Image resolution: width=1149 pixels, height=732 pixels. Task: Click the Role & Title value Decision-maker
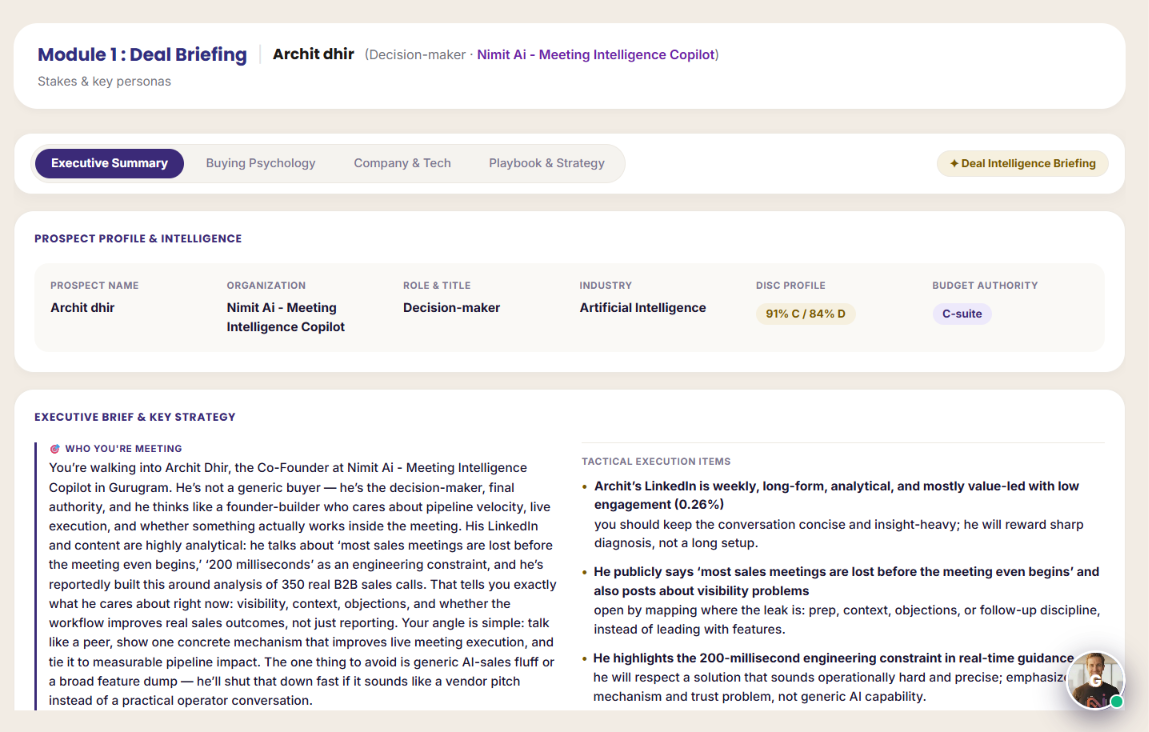(x=451, y=308)
